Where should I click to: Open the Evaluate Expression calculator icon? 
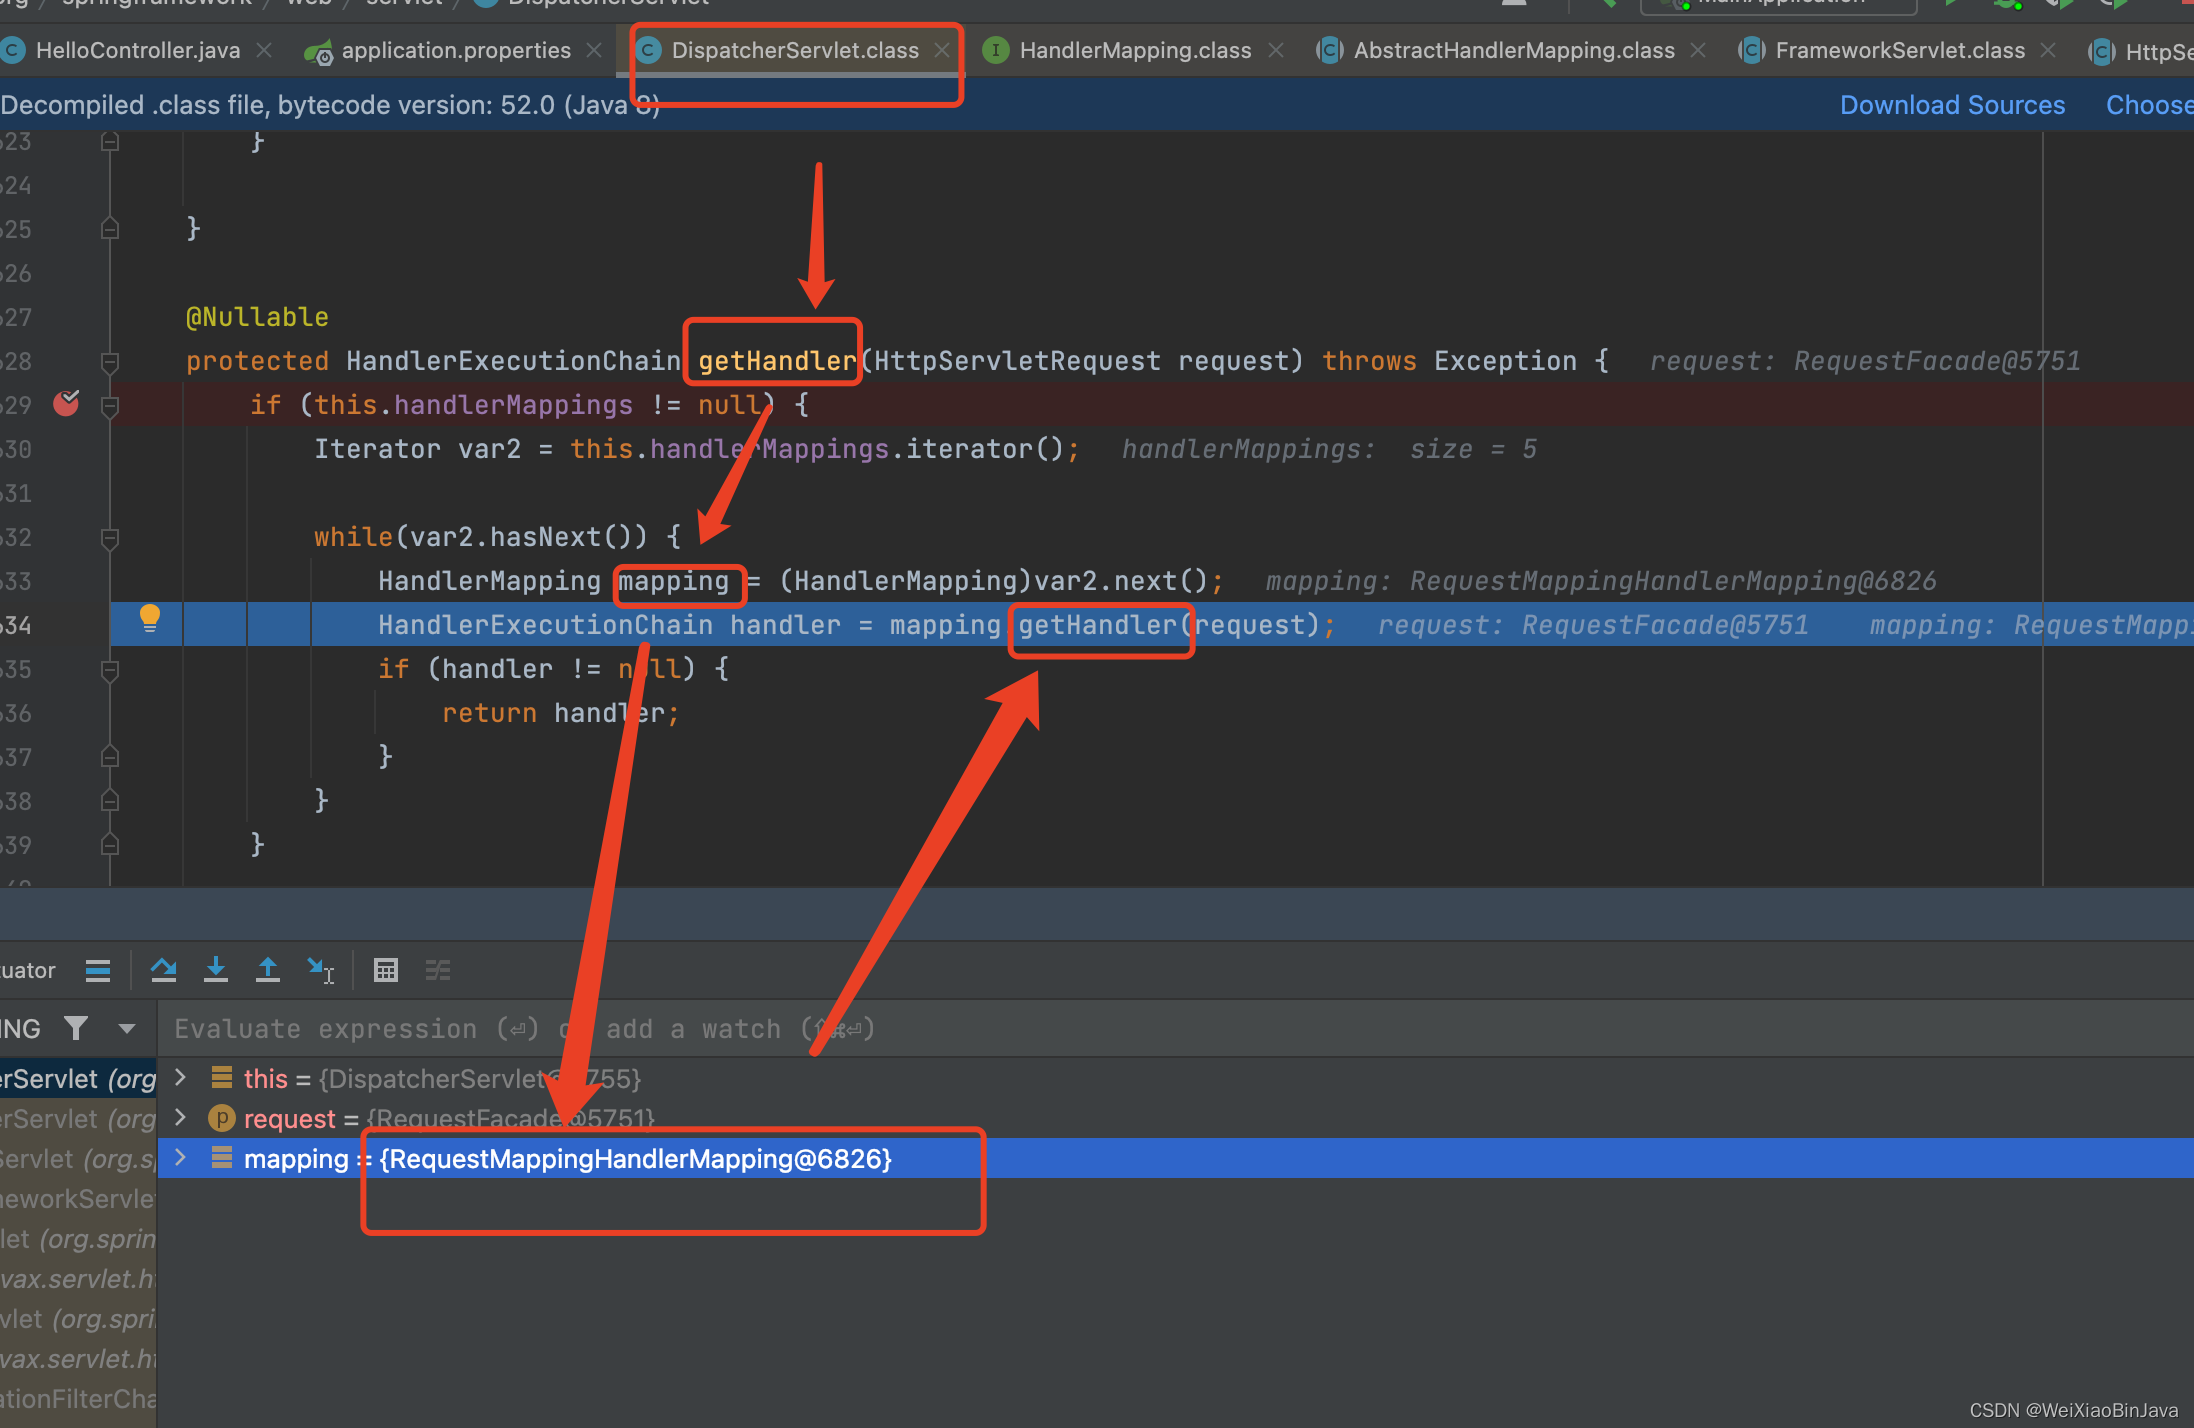tap(385, 969)
